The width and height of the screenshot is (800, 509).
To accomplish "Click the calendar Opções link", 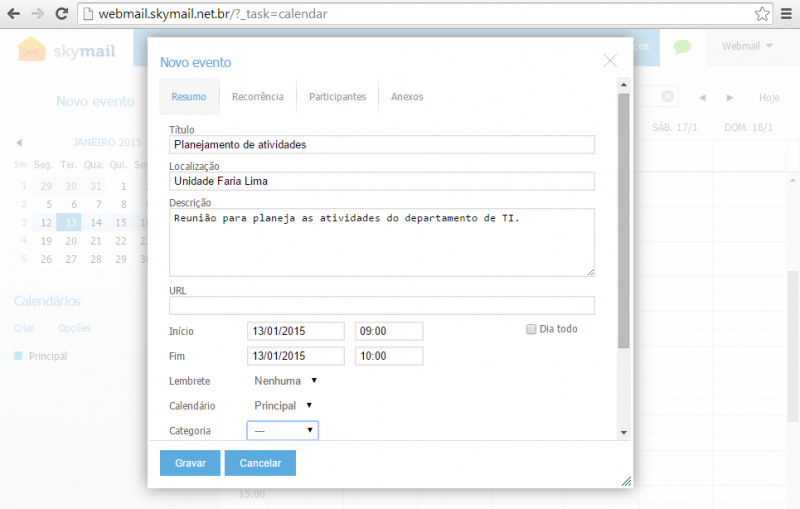I will [74, 328].
